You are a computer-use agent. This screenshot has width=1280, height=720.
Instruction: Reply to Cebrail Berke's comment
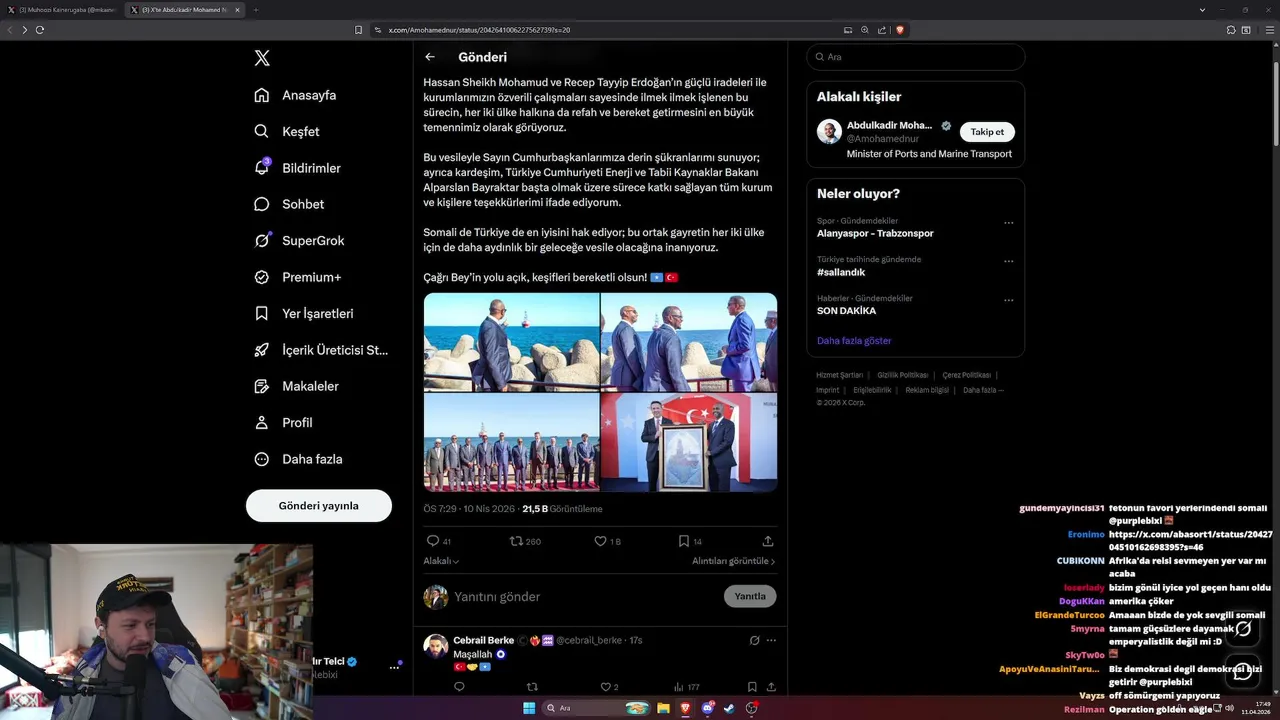(x=459, y=687)
